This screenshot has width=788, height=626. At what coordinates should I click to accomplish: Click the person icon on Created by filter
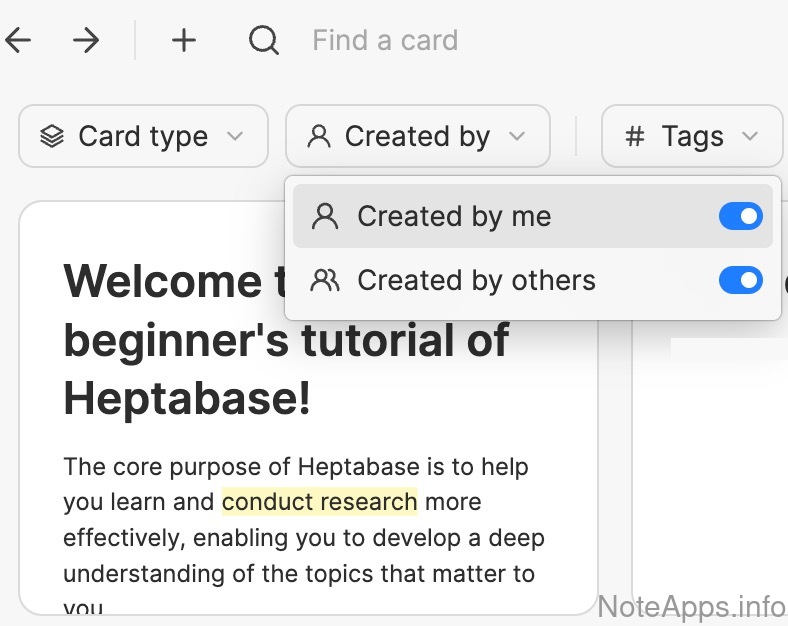point(319,136)
